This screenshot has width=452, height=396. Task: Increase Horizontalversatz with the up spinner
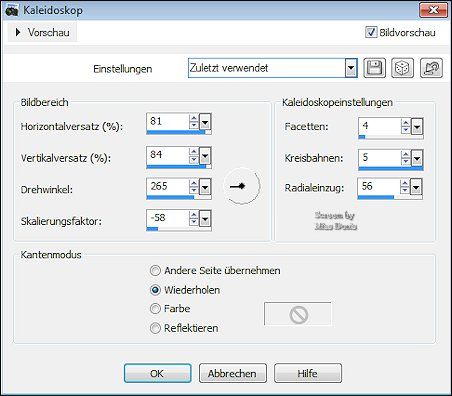[194, 118]
